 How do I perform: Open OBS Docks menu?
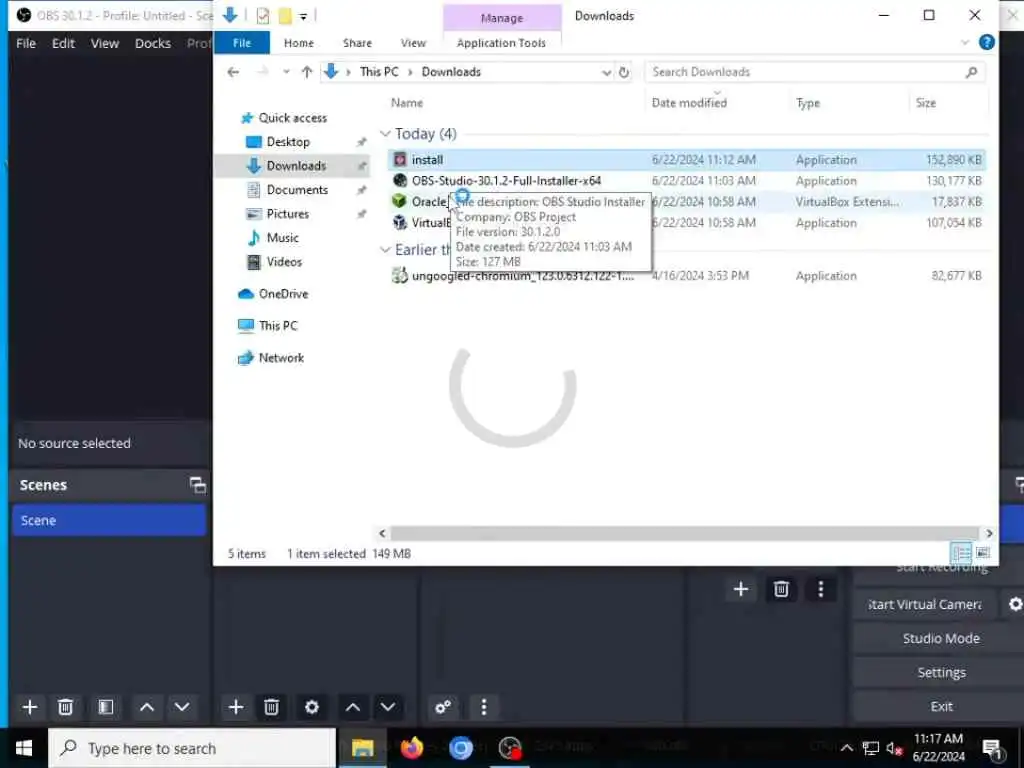click(153, 43)
